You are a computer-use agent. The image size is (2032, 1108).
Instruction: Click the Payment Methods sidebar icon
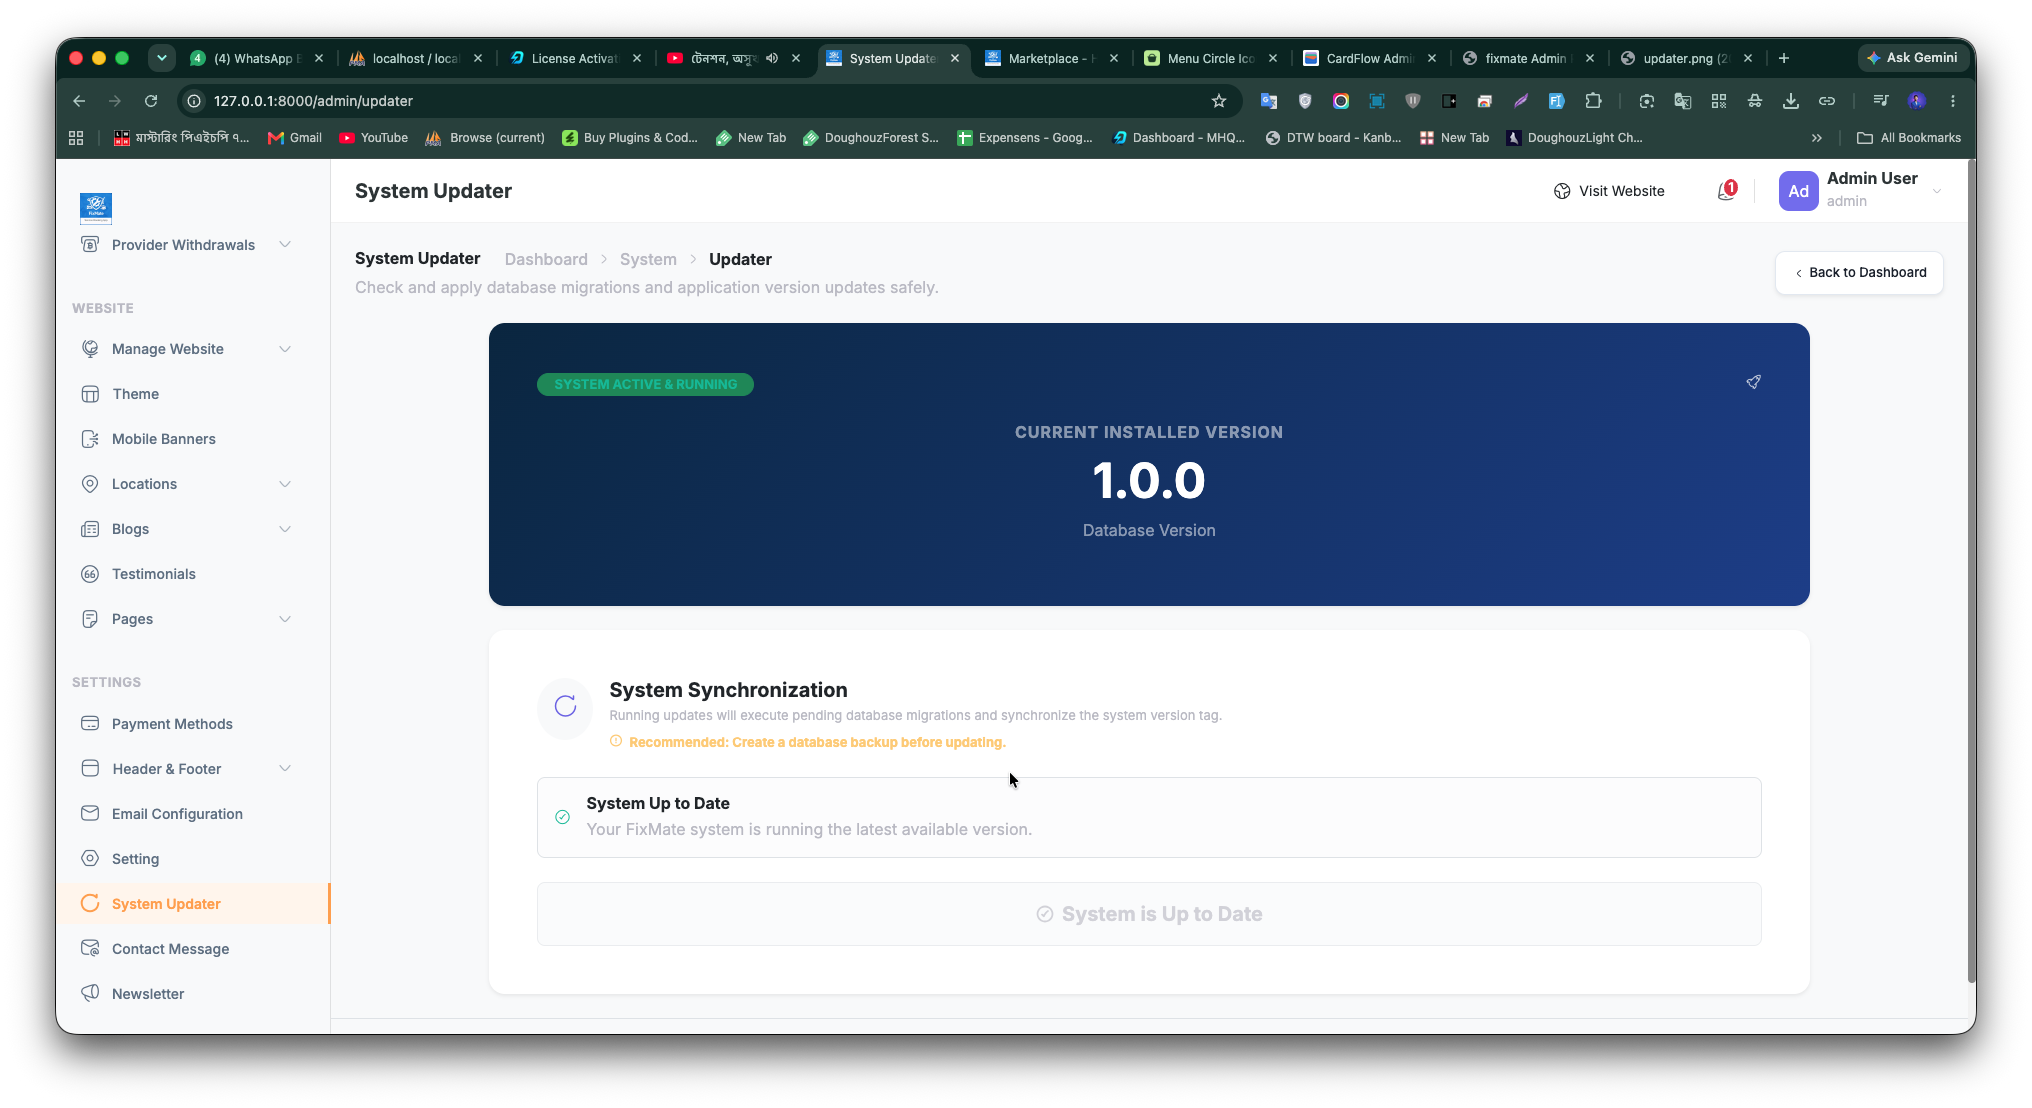pyautogui.click(x=90, y=724)
